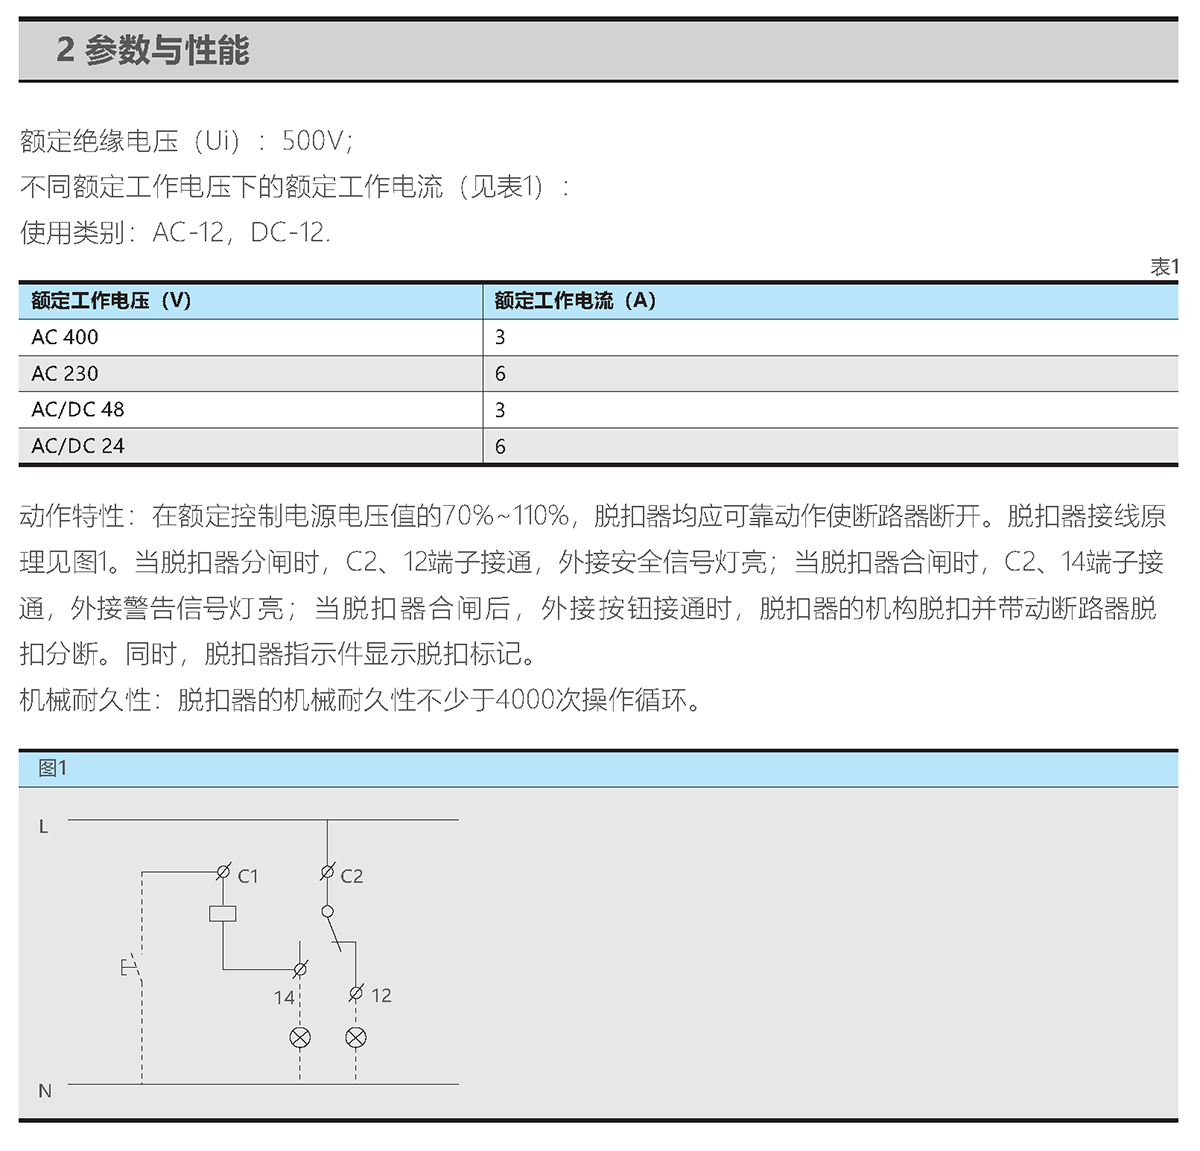Click the column header "额定工作电流（A）"
1200x1151 pixels.
(x=575, y=301)
